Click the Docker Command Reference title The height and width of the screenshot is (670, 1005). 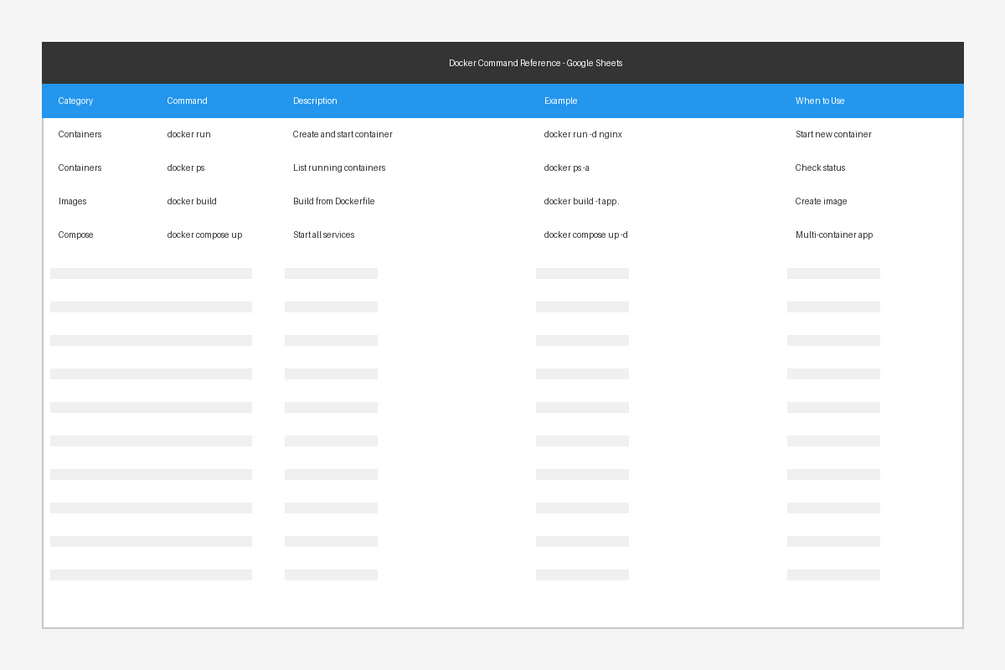535,63
